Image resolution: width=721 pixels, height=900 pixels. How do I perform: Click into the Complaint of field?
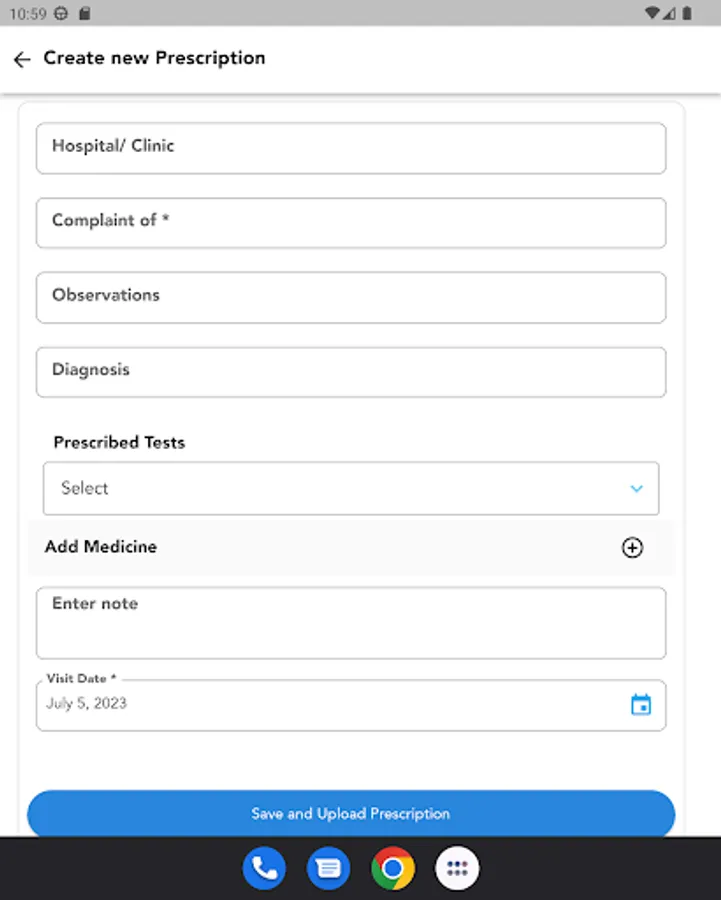(x=351, y=223)
